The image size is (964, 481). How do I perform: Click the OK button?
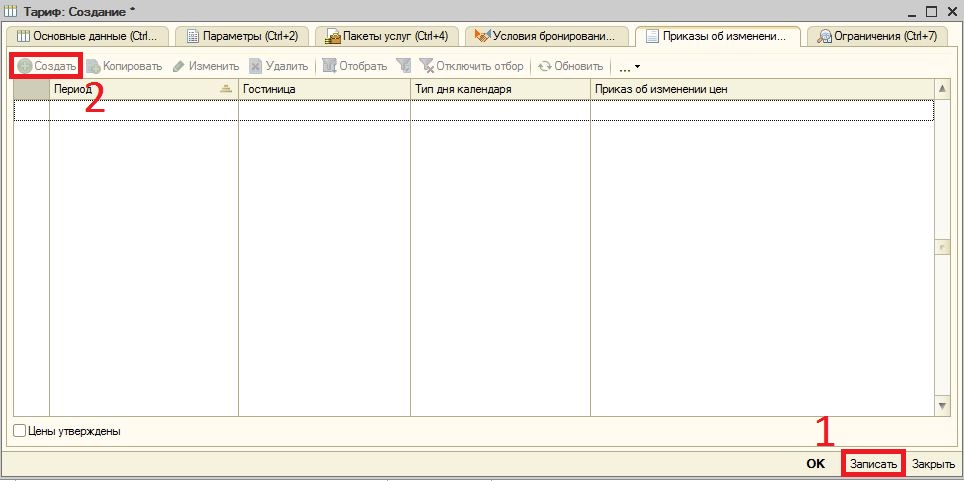[x=815, y=464]
